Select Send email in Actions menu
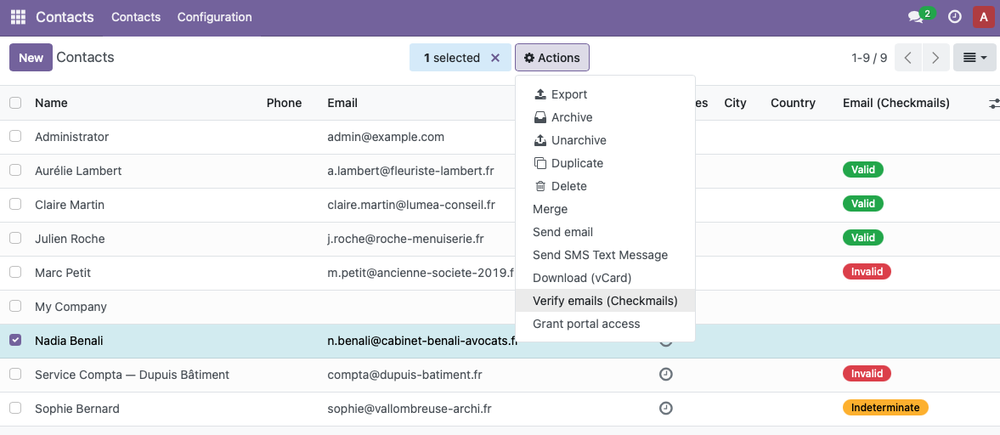Viewport: 1000px width, 435px height. [605, 232]
